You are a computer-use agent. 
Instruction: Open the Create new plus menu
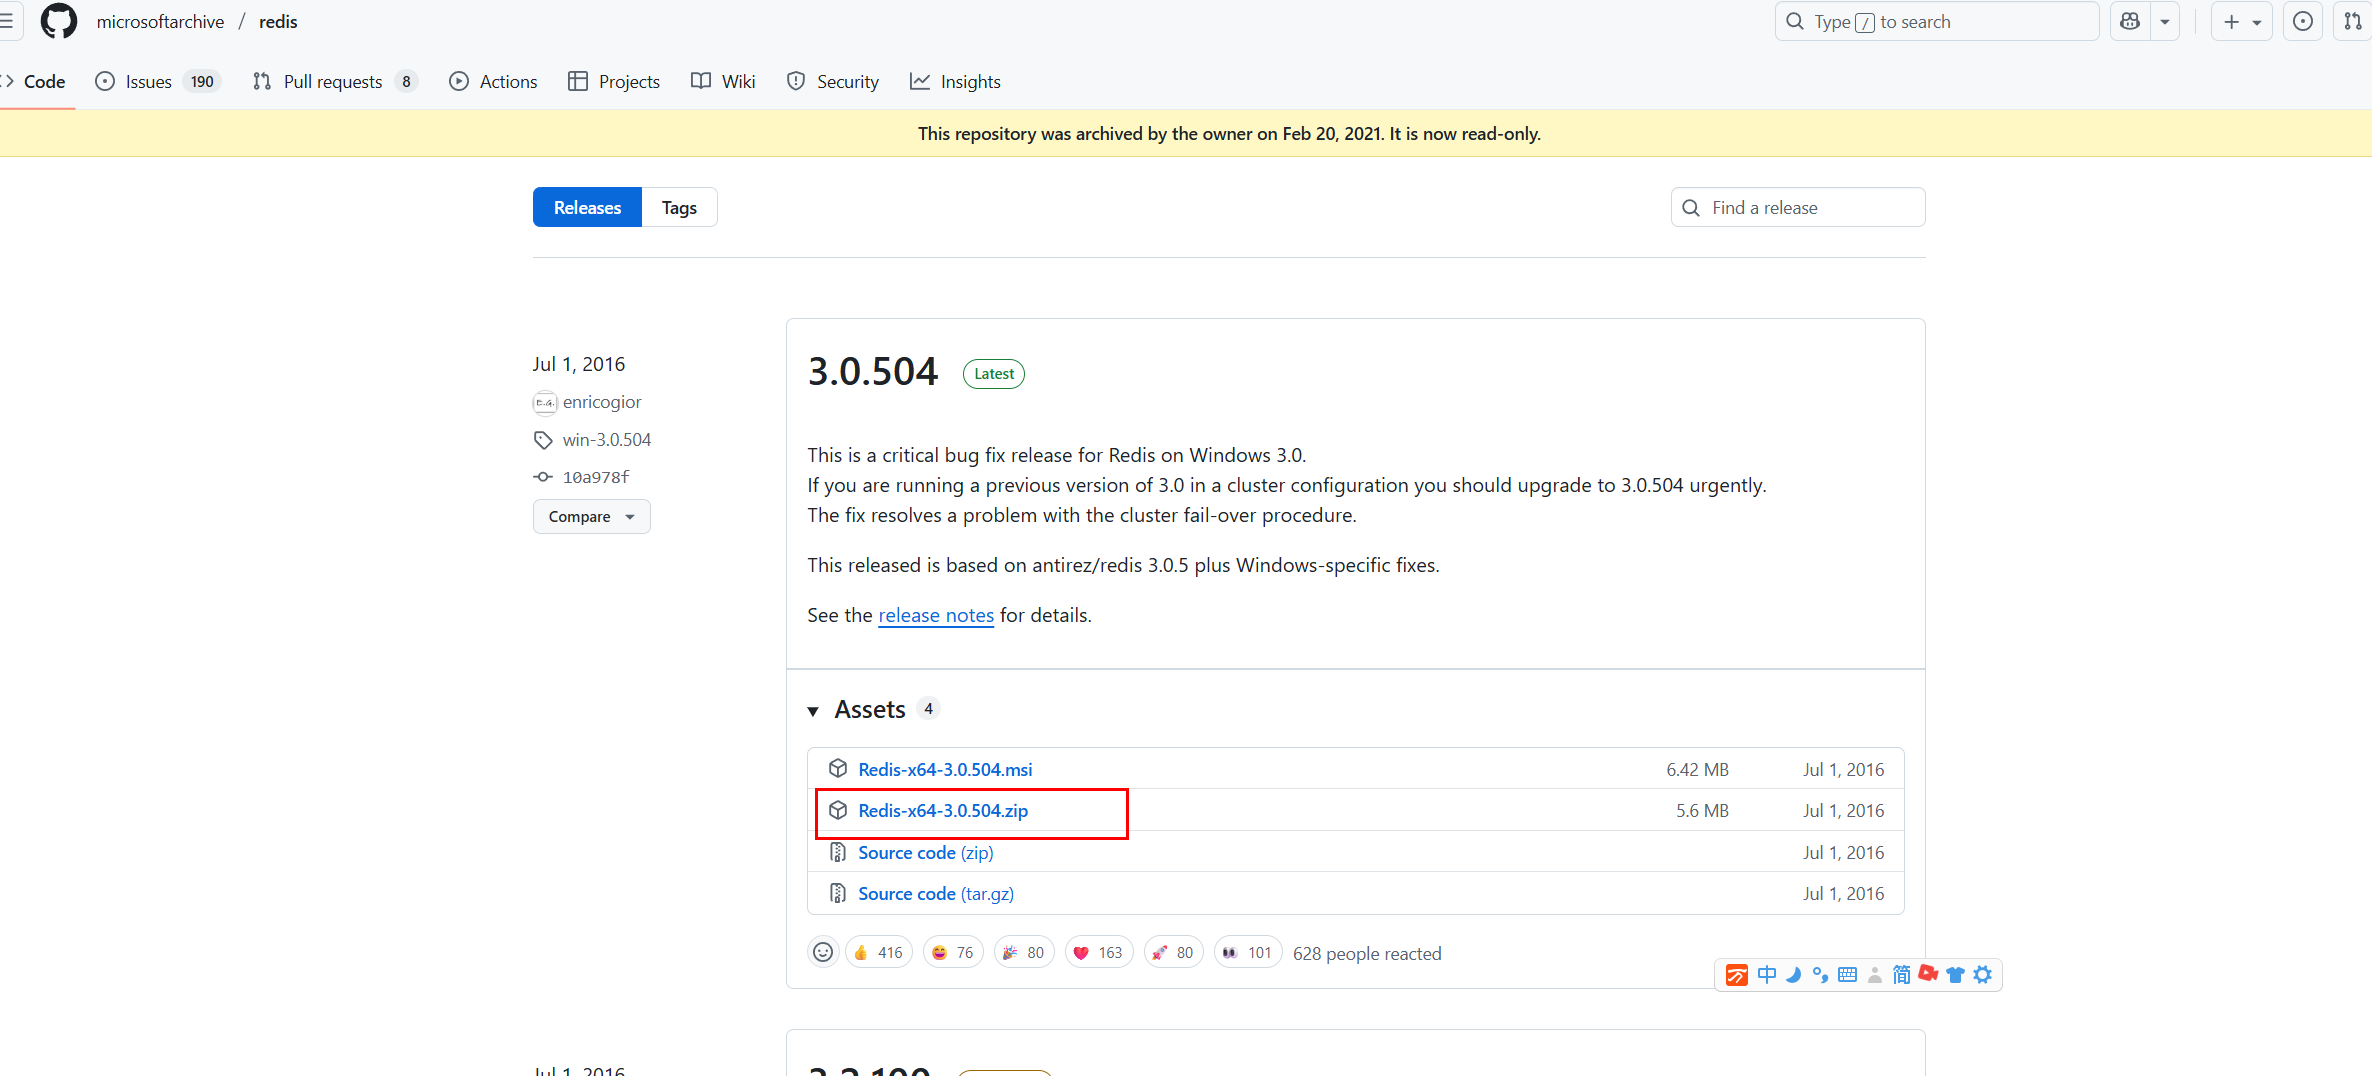click(x=2242, y=21)
